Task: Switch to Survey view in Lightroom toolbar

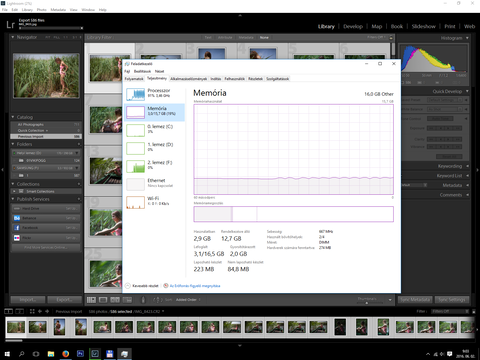Action: [x=127, y=300]
